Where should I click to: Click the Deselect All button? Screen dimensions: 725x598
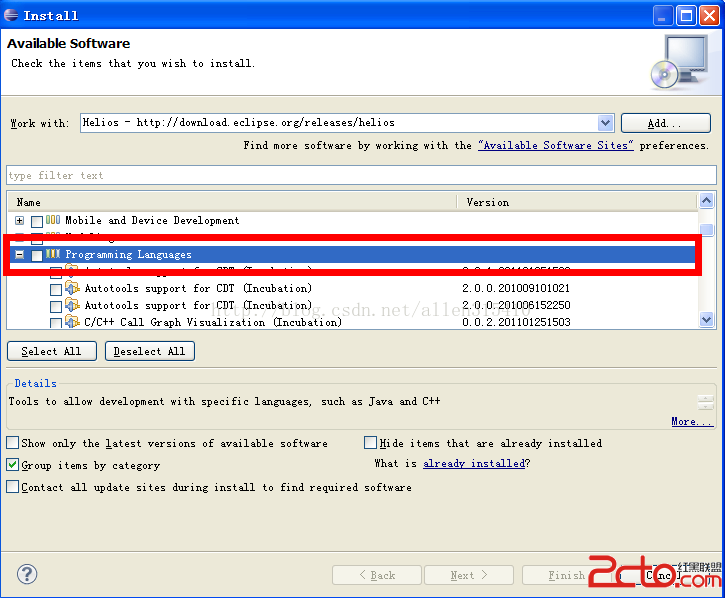[x=150, y=351]
